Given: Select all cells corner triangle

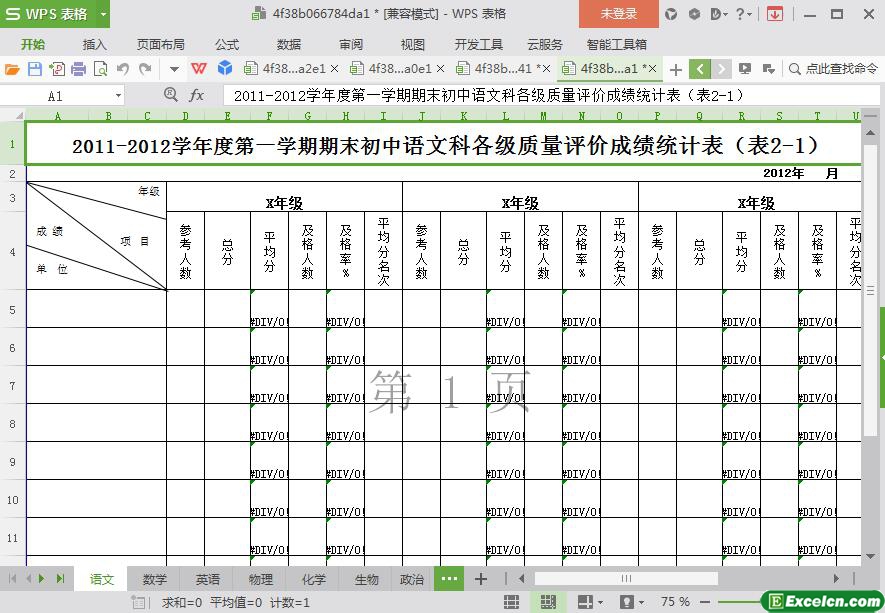Looking at the screenshot, I should coord(19,115).
